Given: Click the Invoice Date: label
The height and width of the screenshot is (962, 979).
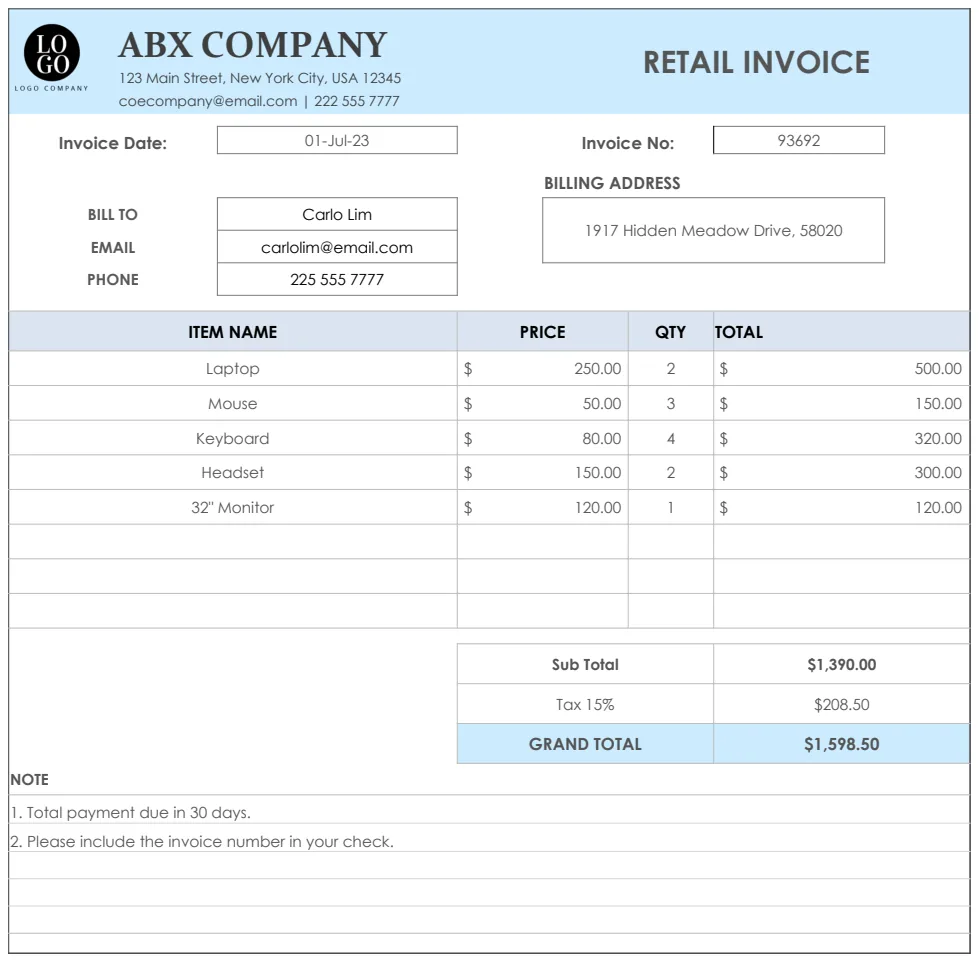Looking at the screenshot, I should tap(113, 143).
